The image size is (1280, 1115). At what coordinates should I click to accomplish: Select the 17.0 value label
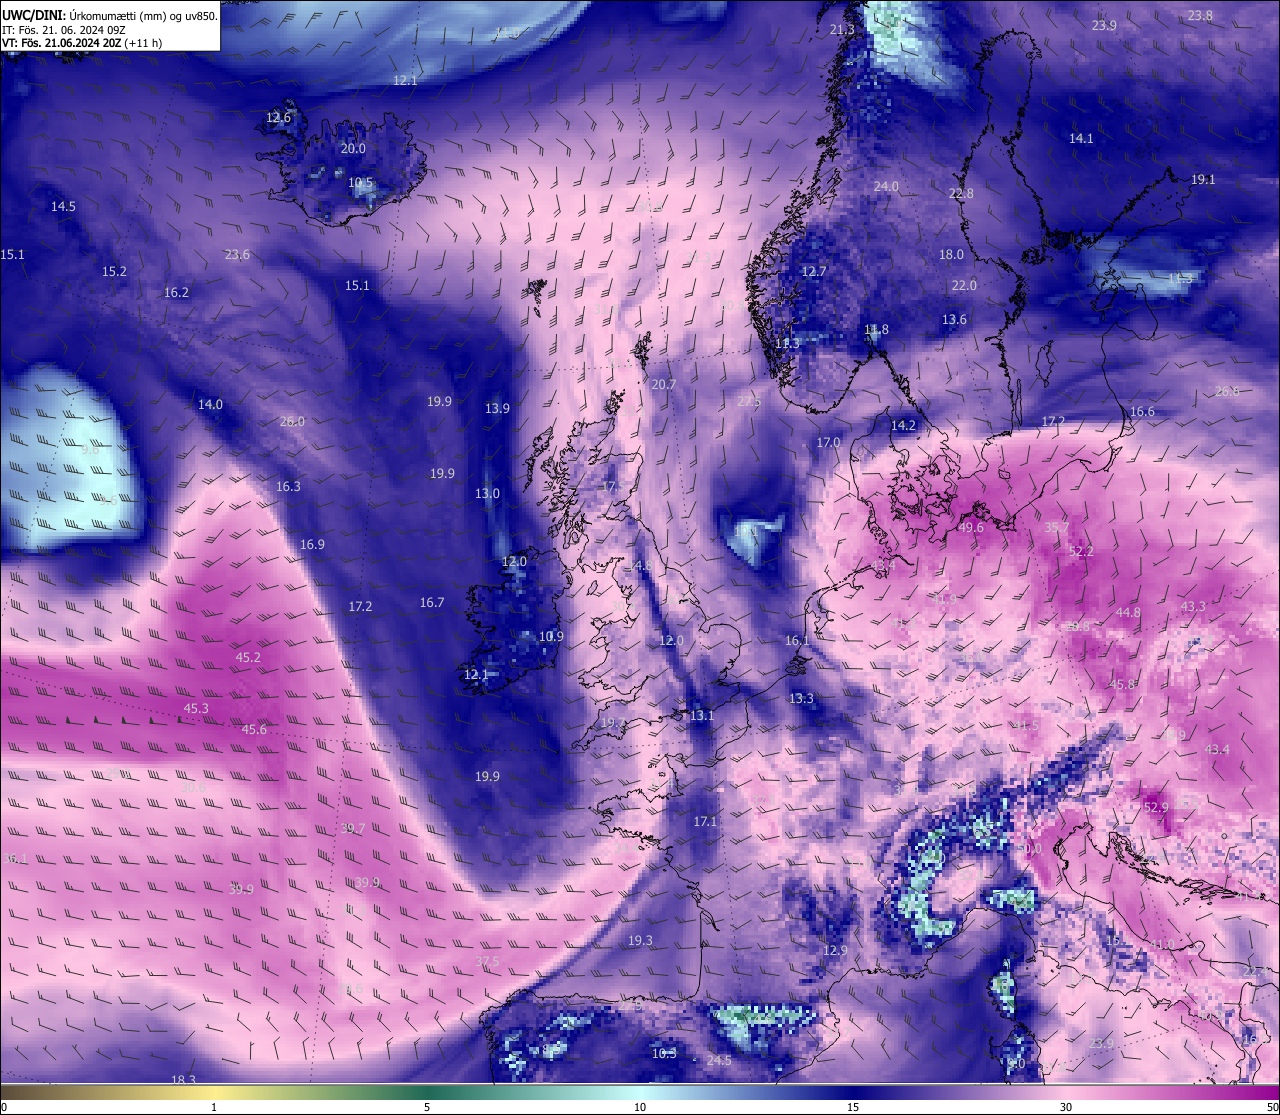coord(828,443)
